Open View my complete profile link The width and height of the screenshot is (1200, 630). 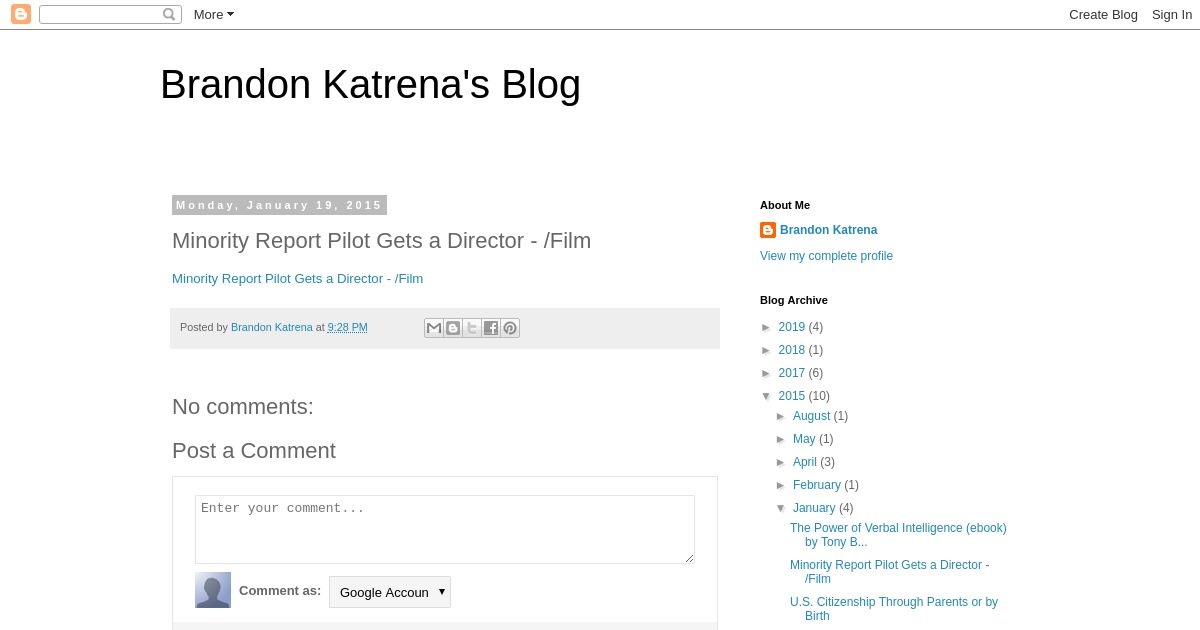click(x=826, y=256)
